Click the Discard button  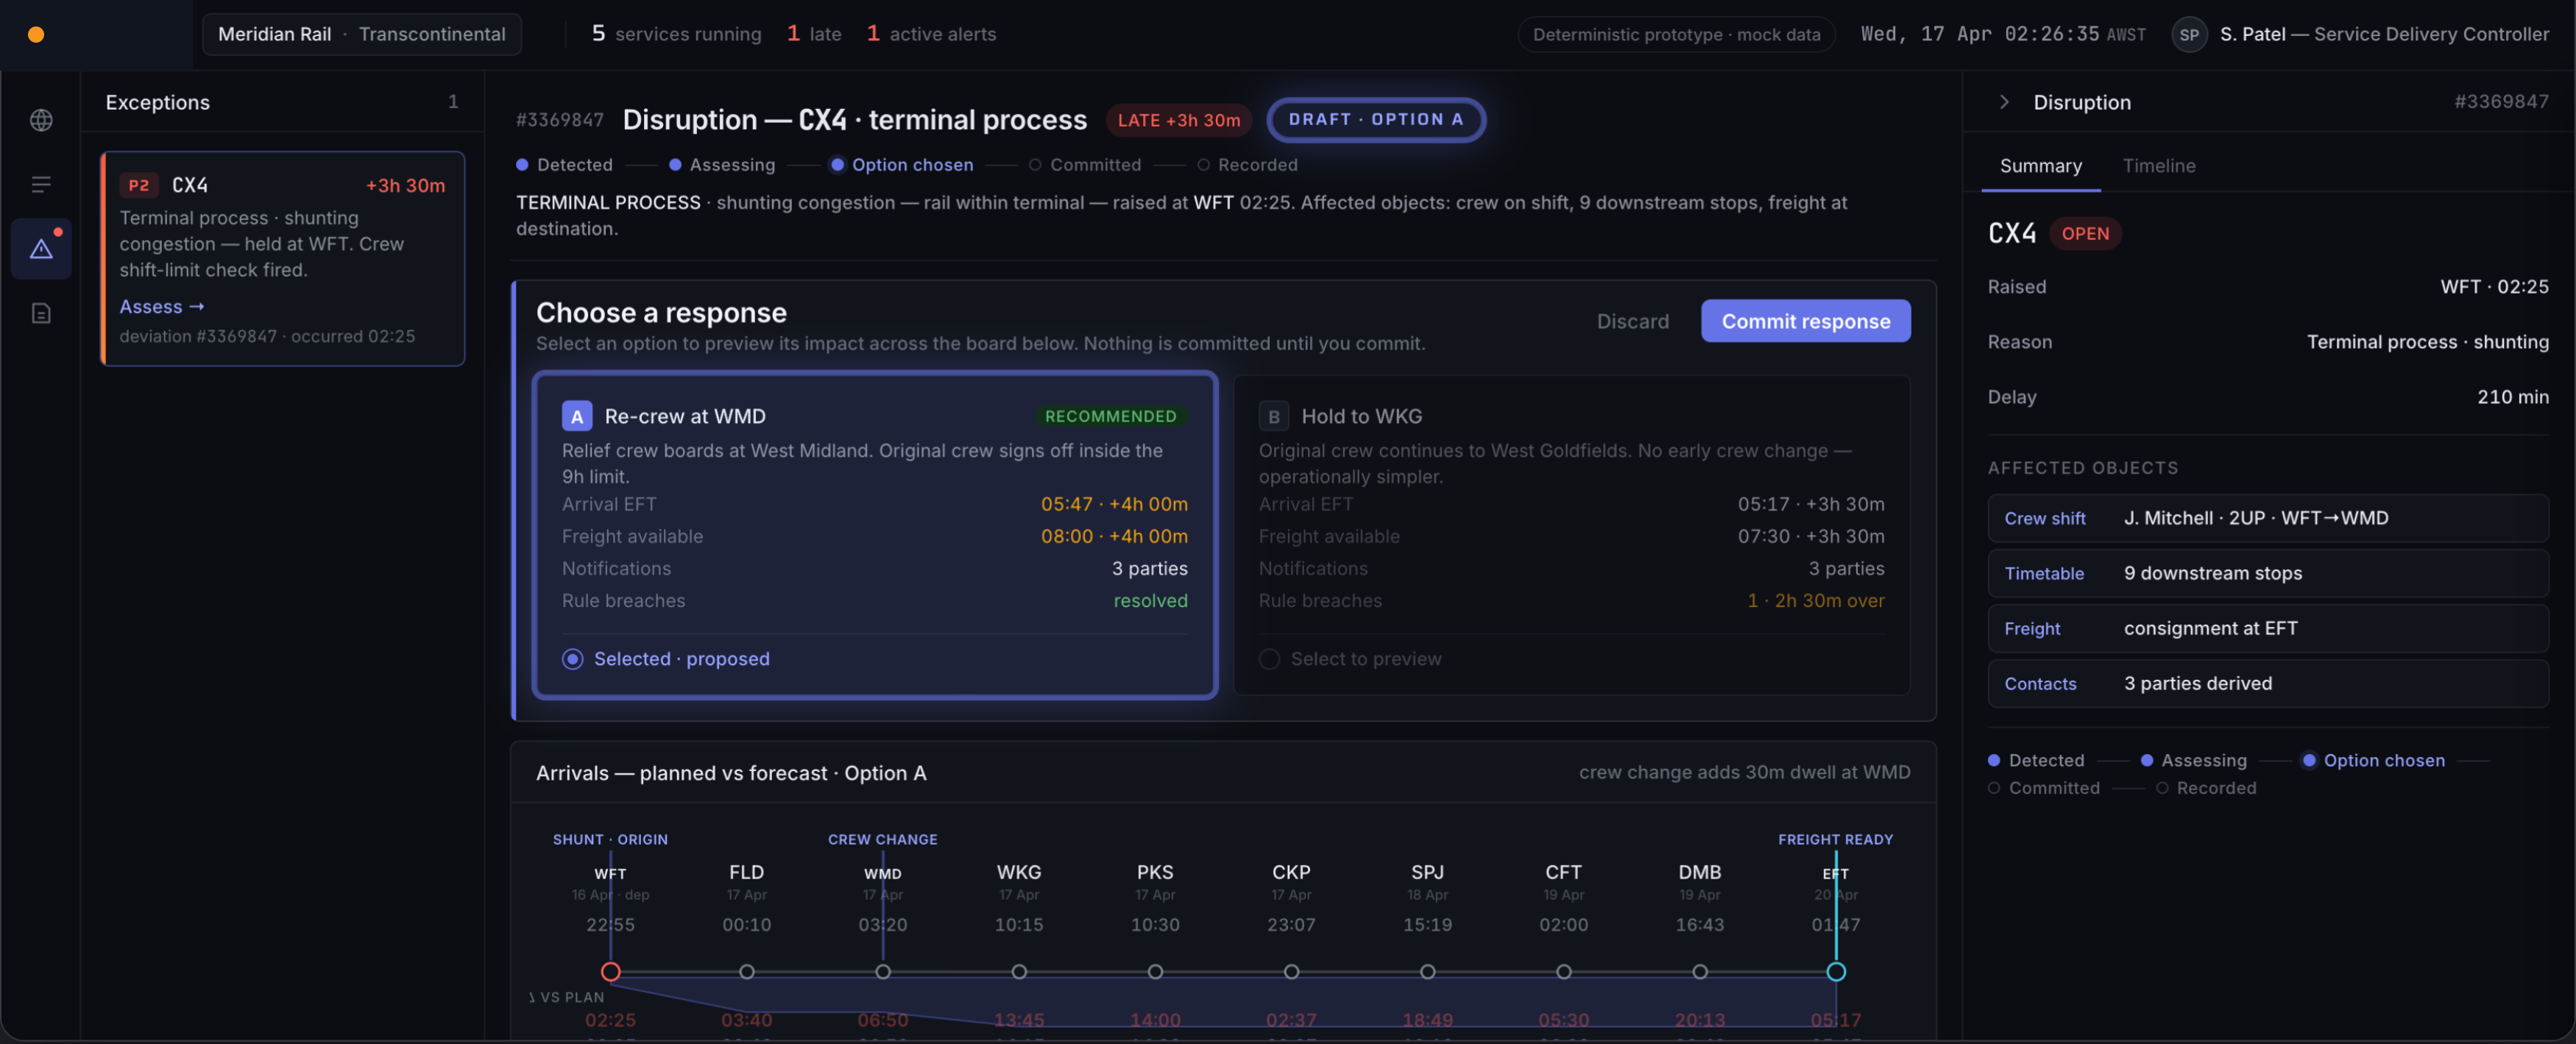(1632, 321)
